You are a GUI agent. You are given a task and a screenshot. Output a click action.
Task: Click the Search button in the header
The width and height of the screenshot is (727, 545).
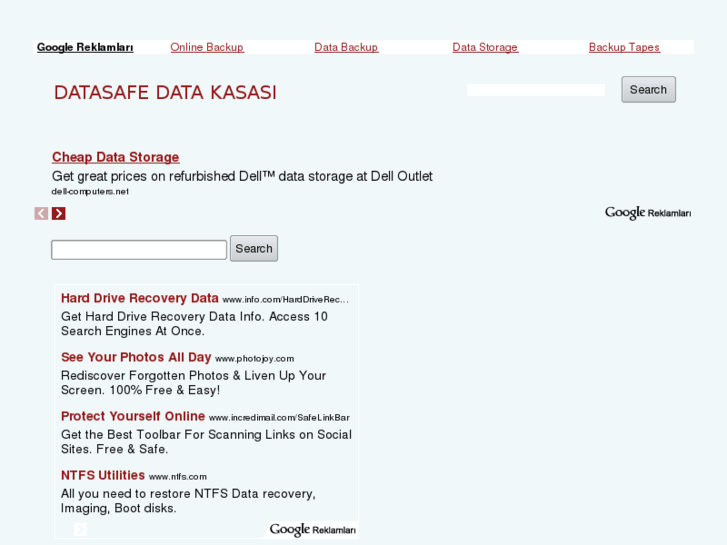(x=648, y=90)
